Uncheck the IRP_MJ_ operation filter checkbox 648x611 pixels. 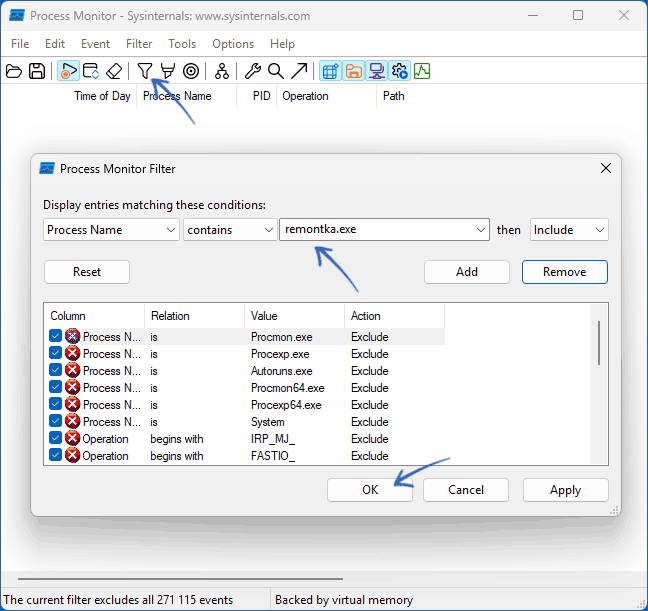55,437
